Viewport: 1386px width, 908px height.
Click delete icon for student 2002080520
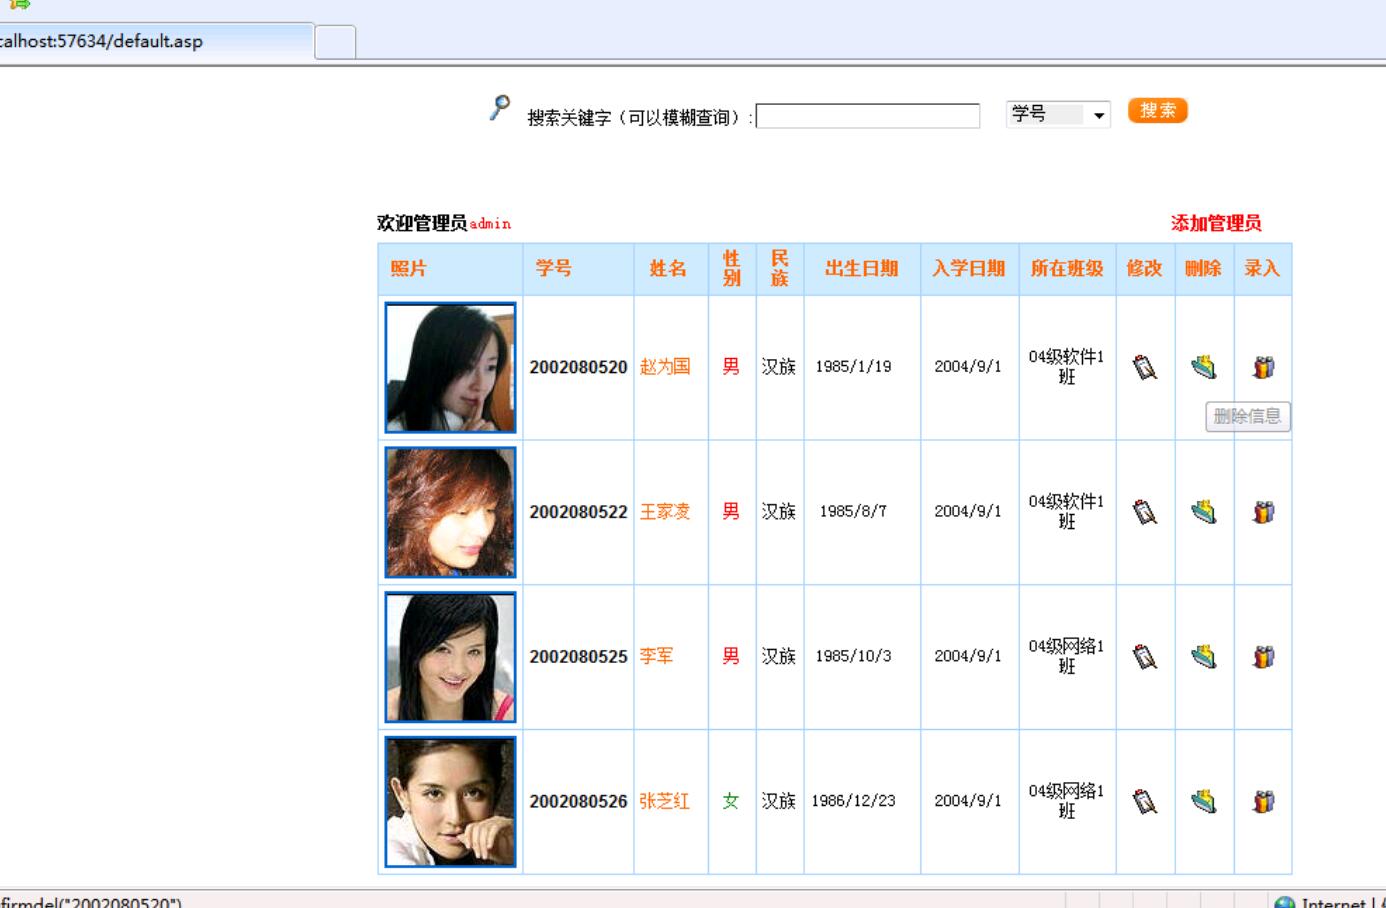tap(1204, 368)
